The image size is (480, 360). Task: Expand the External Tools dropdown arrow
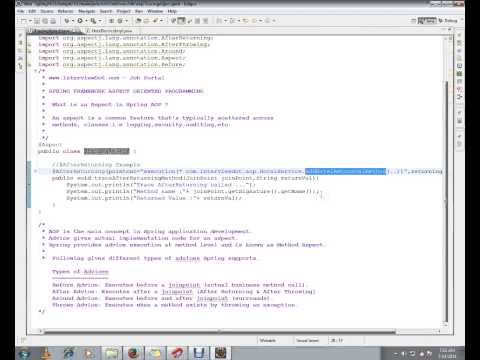(100, 21)
